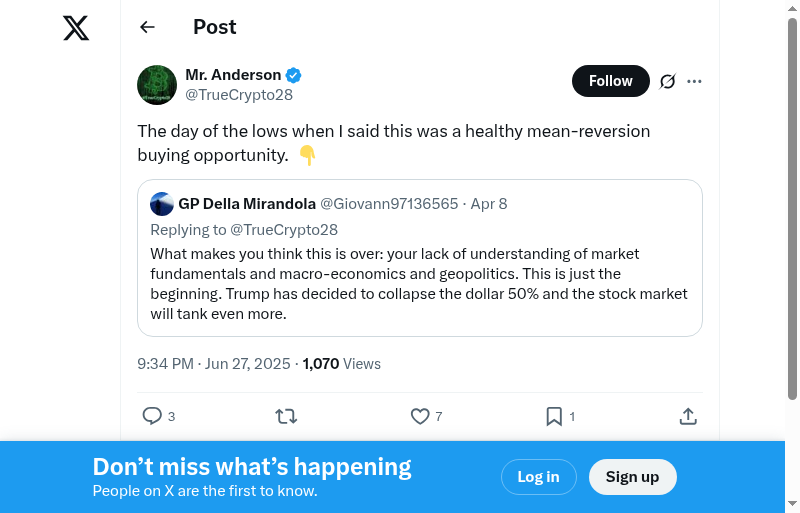The width and height of the screenshot is (800, 513).
Task: Bookmark this post
Action: [554, 416]
